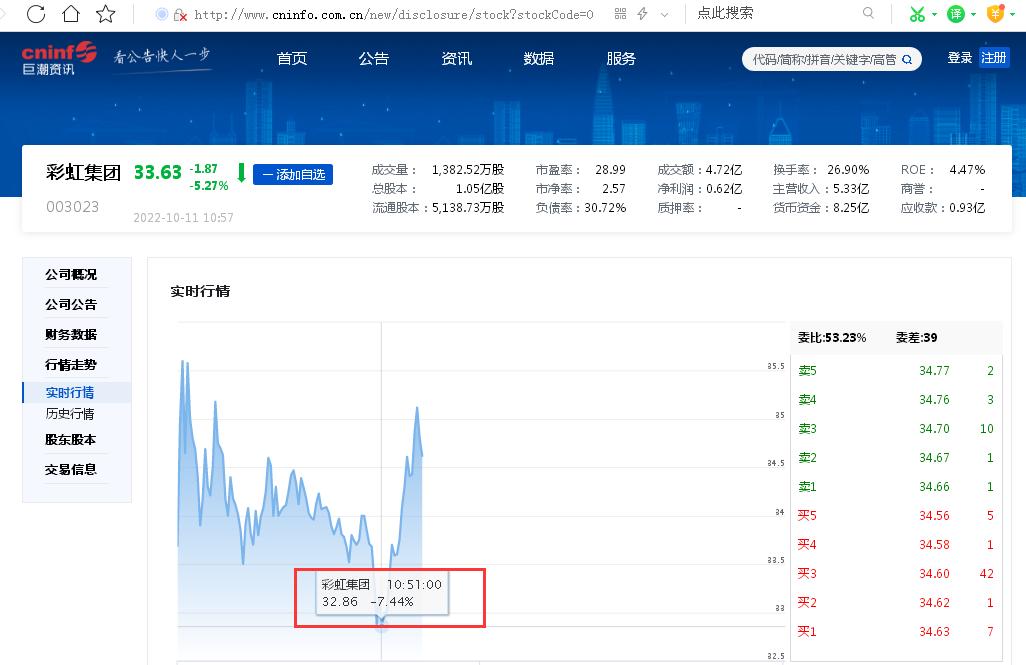Click the stock name 彩虹集团
The width and height of the screenshot is (1026, 665).
coord(84,173)
